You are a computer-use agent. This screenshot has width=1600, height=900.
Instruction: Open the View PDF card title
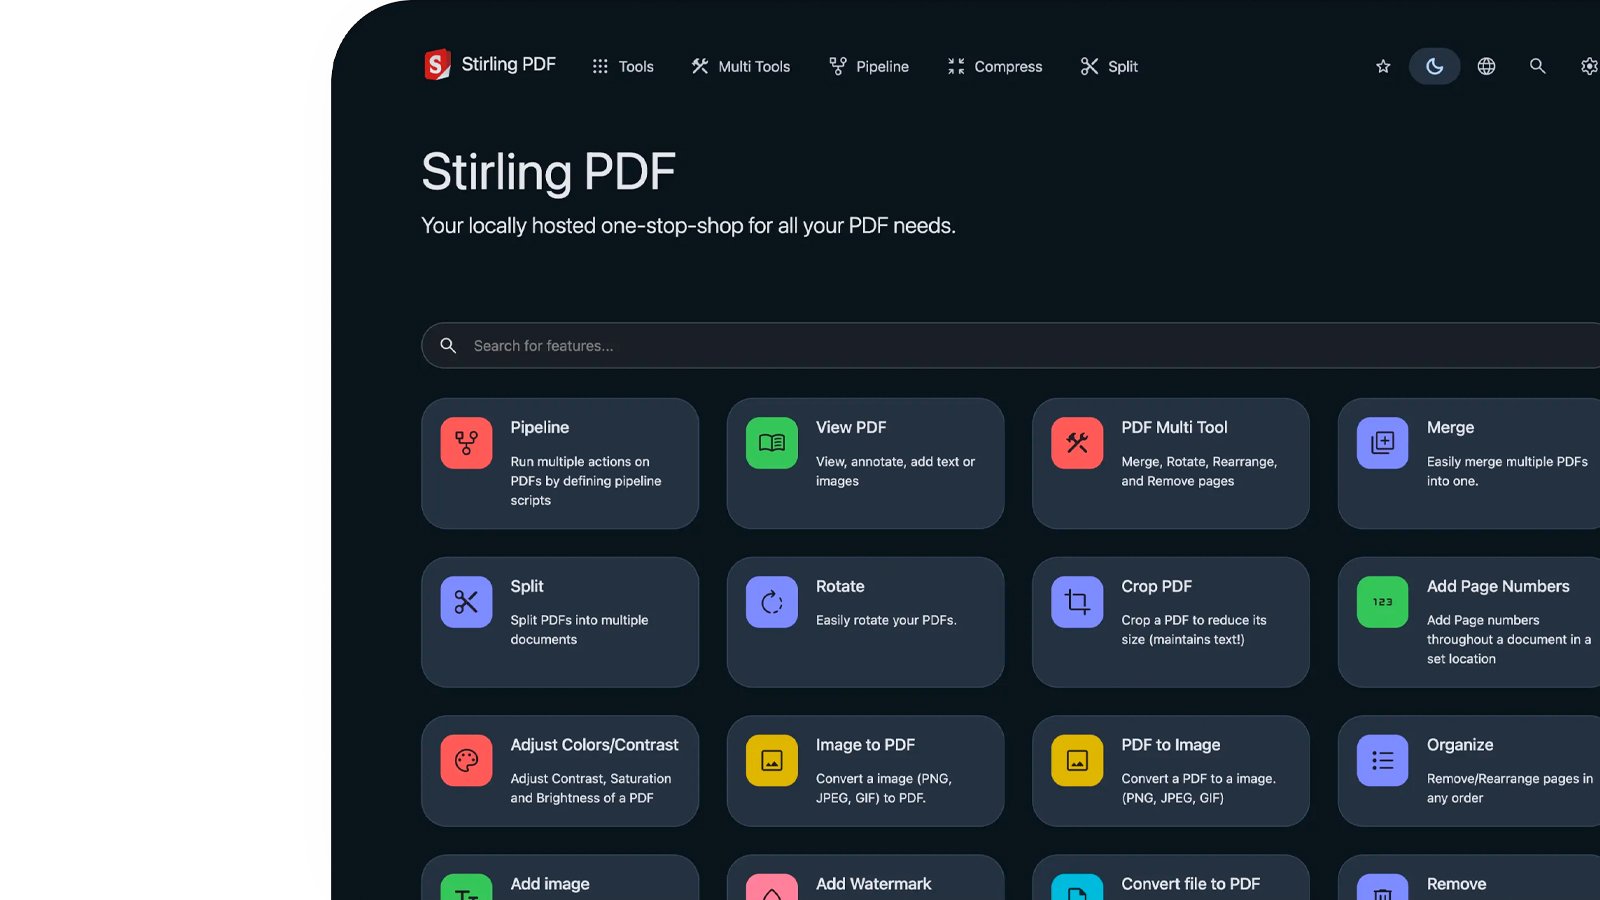(851, 427)
